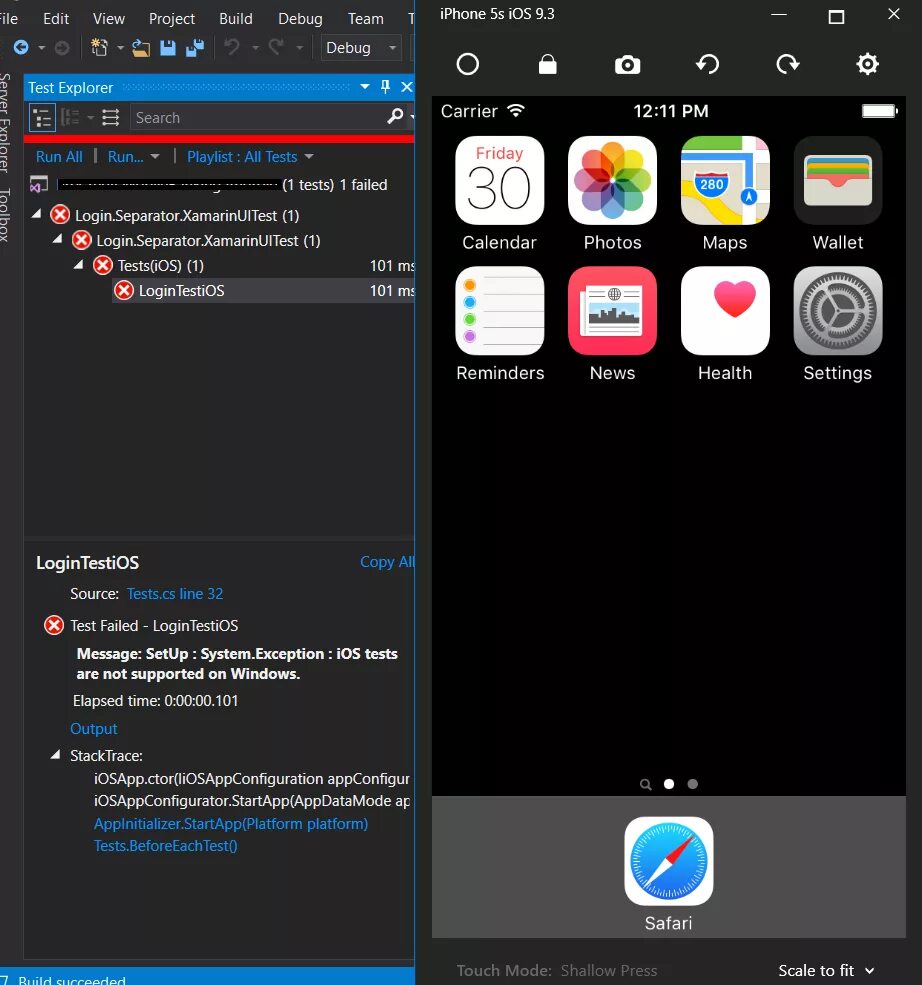Click the Run All link
922x985 pixels.
tap(59, 156)
